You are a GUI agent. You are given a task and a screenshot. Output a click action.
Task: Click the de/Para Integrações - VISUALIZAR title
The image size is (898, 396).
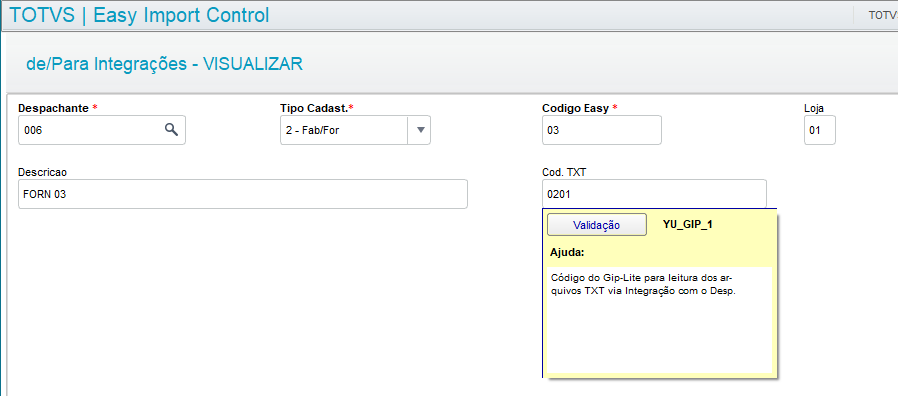(164, 64)
